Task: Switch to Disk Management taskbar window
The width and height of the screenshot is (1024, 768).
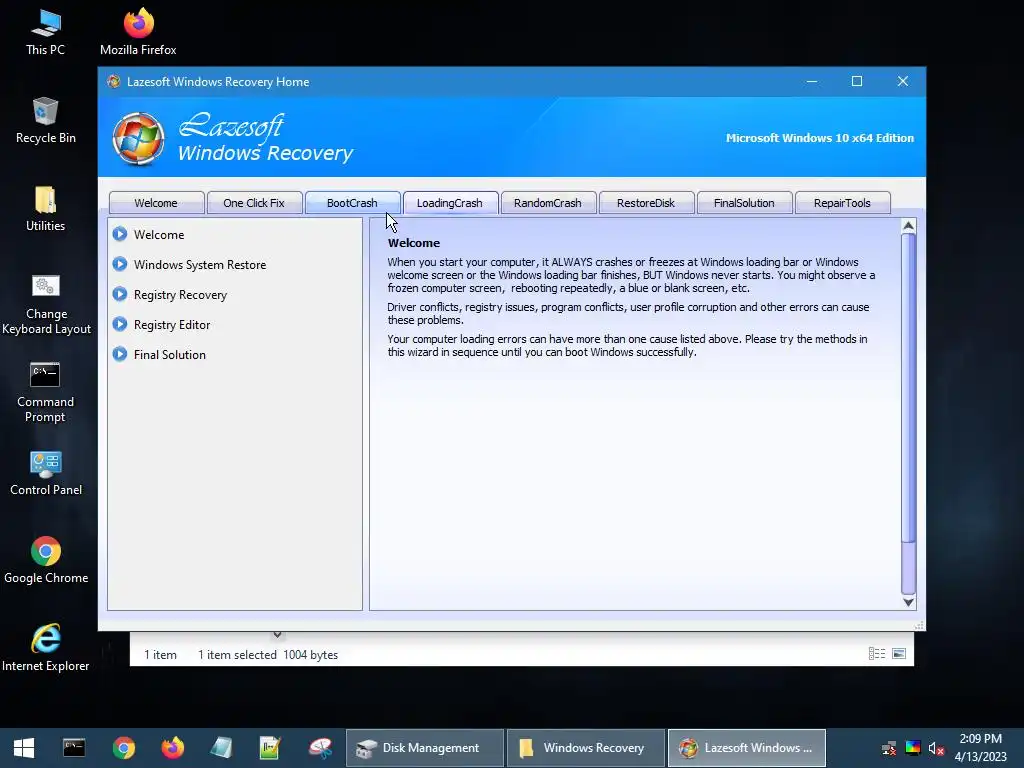Action: pos(424,748)
